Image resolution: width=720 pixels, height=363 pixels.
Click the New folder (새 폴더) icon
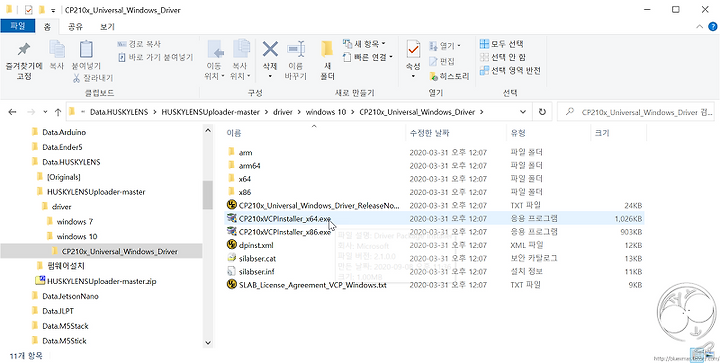pos(326,50)
